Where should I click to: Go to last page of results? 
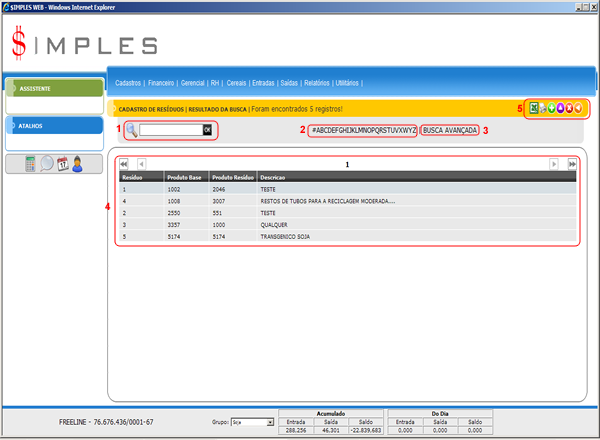pyautogui.click(x=572, y=163)
